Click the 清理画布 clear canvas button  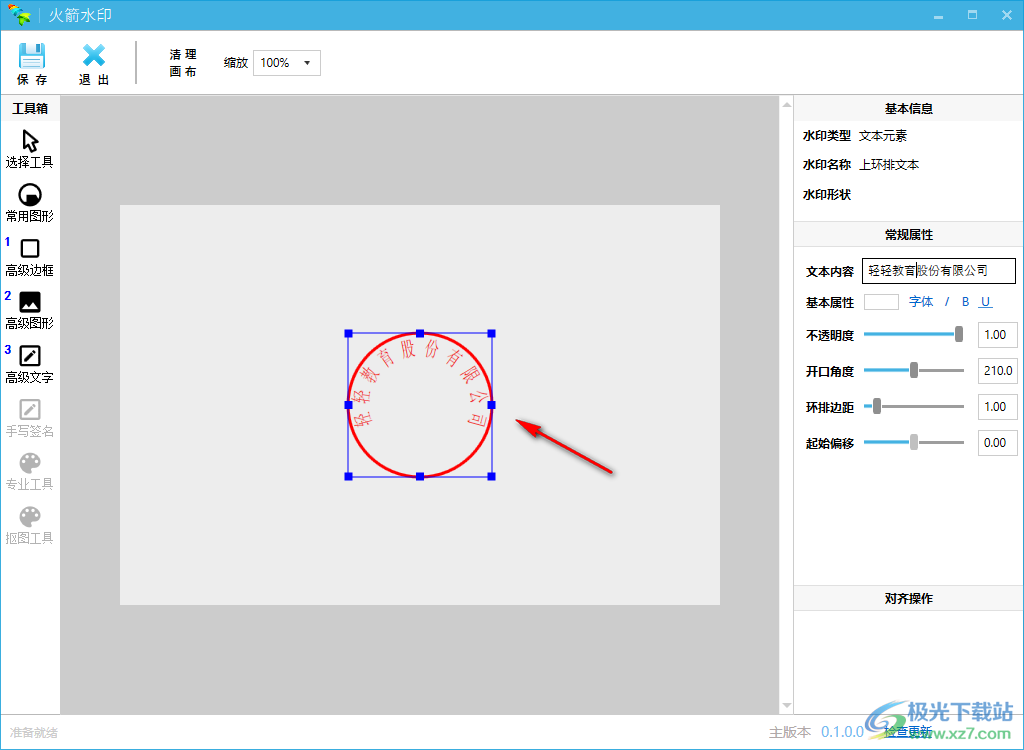tap(183, 63)
